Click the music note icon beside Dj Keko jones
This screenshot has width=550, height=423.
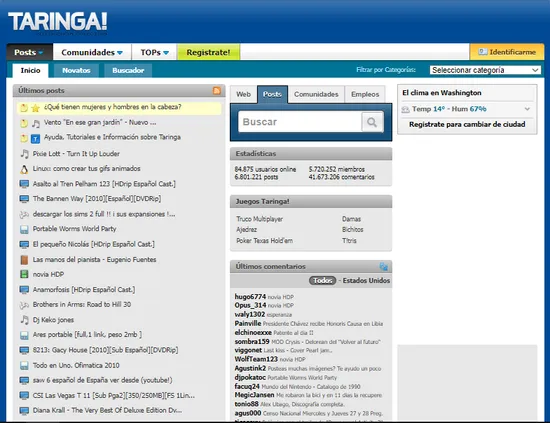coord(24,320)
